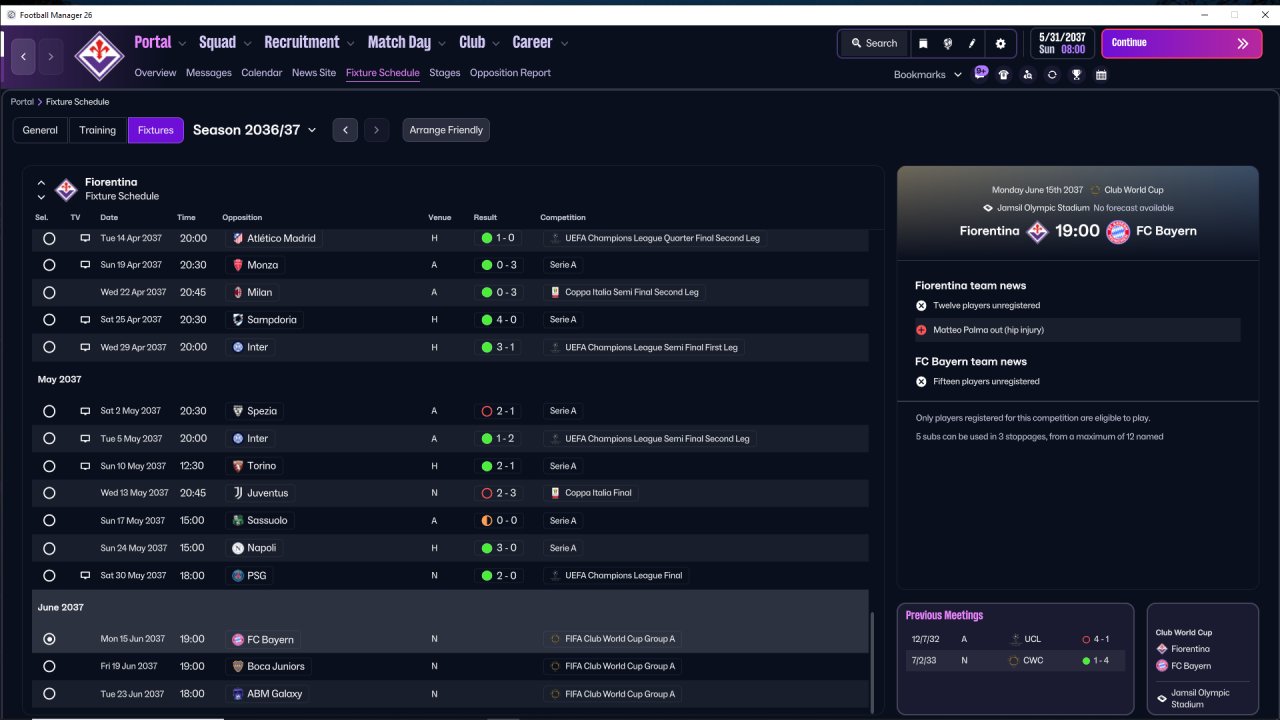Image resolution: width=1280 pixels, height=720 pixels.
Task: Open the Boca Juniors opposition link
Action: [268, 666]
